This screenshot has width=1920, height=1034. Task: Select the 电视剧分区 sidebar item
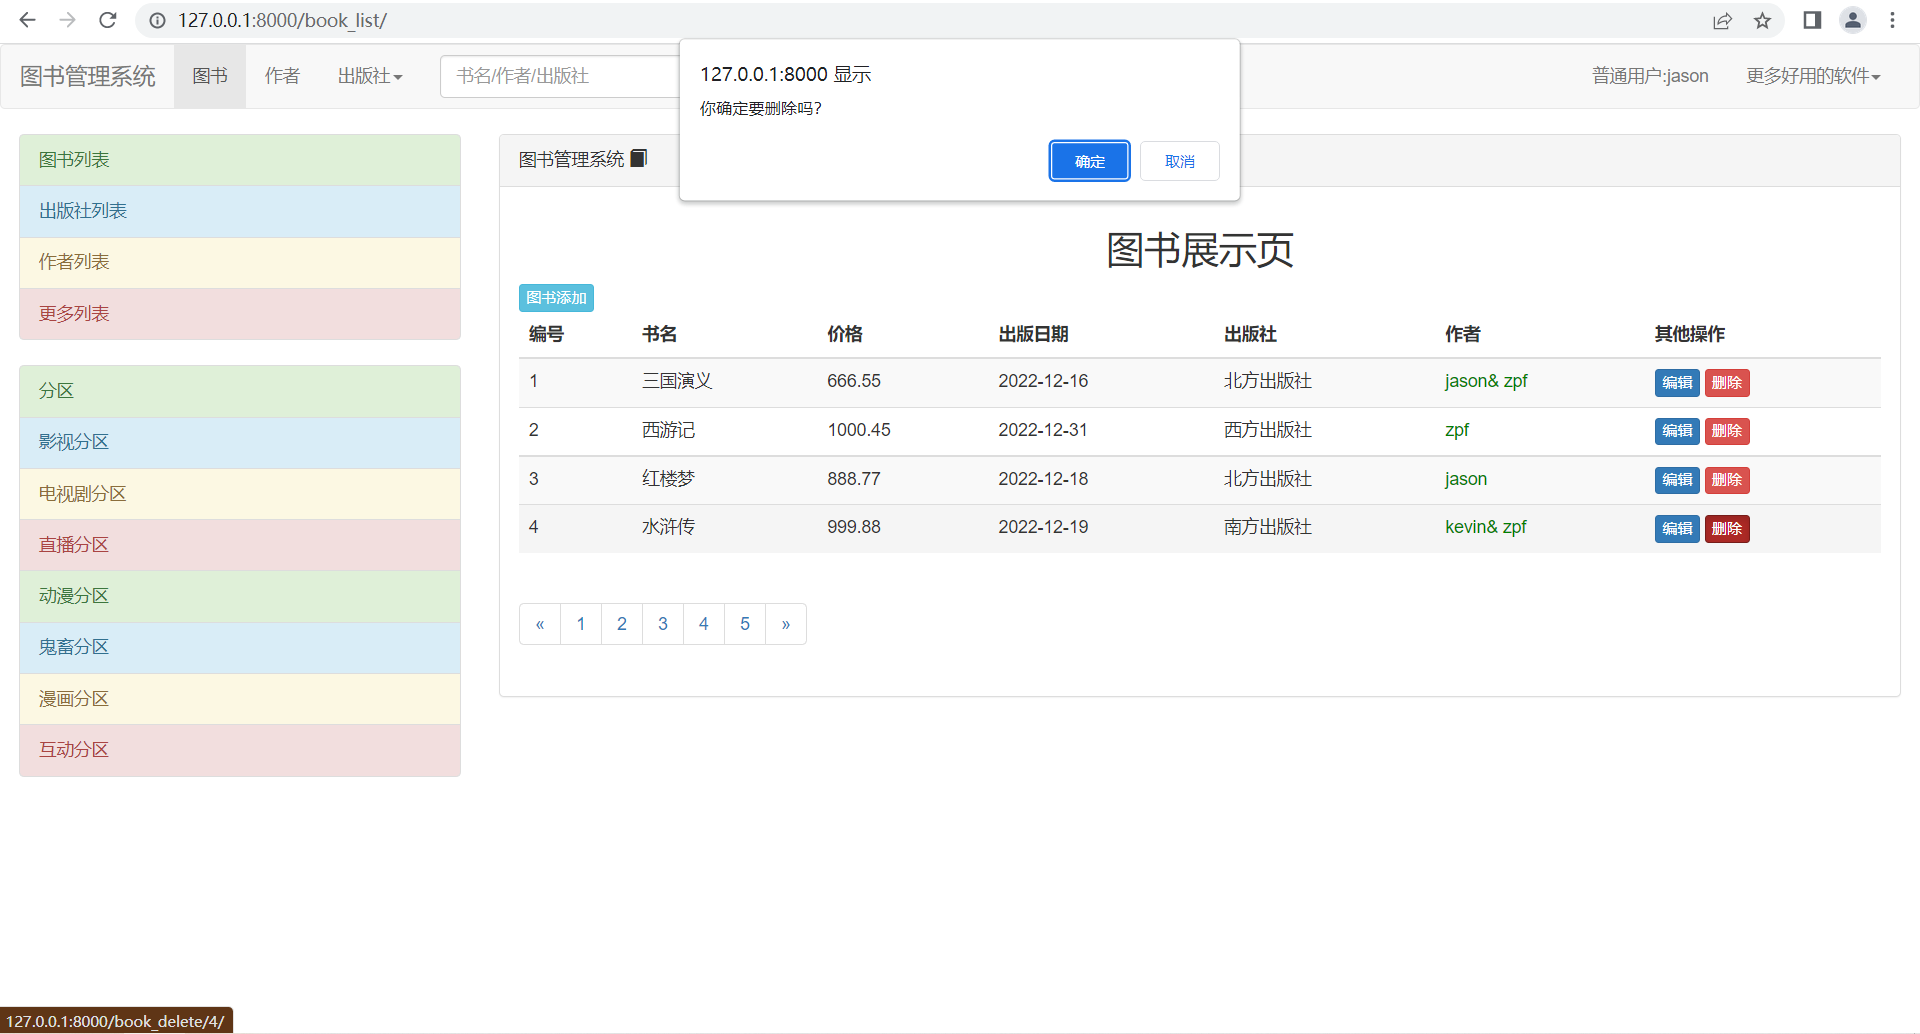[240, 494]
